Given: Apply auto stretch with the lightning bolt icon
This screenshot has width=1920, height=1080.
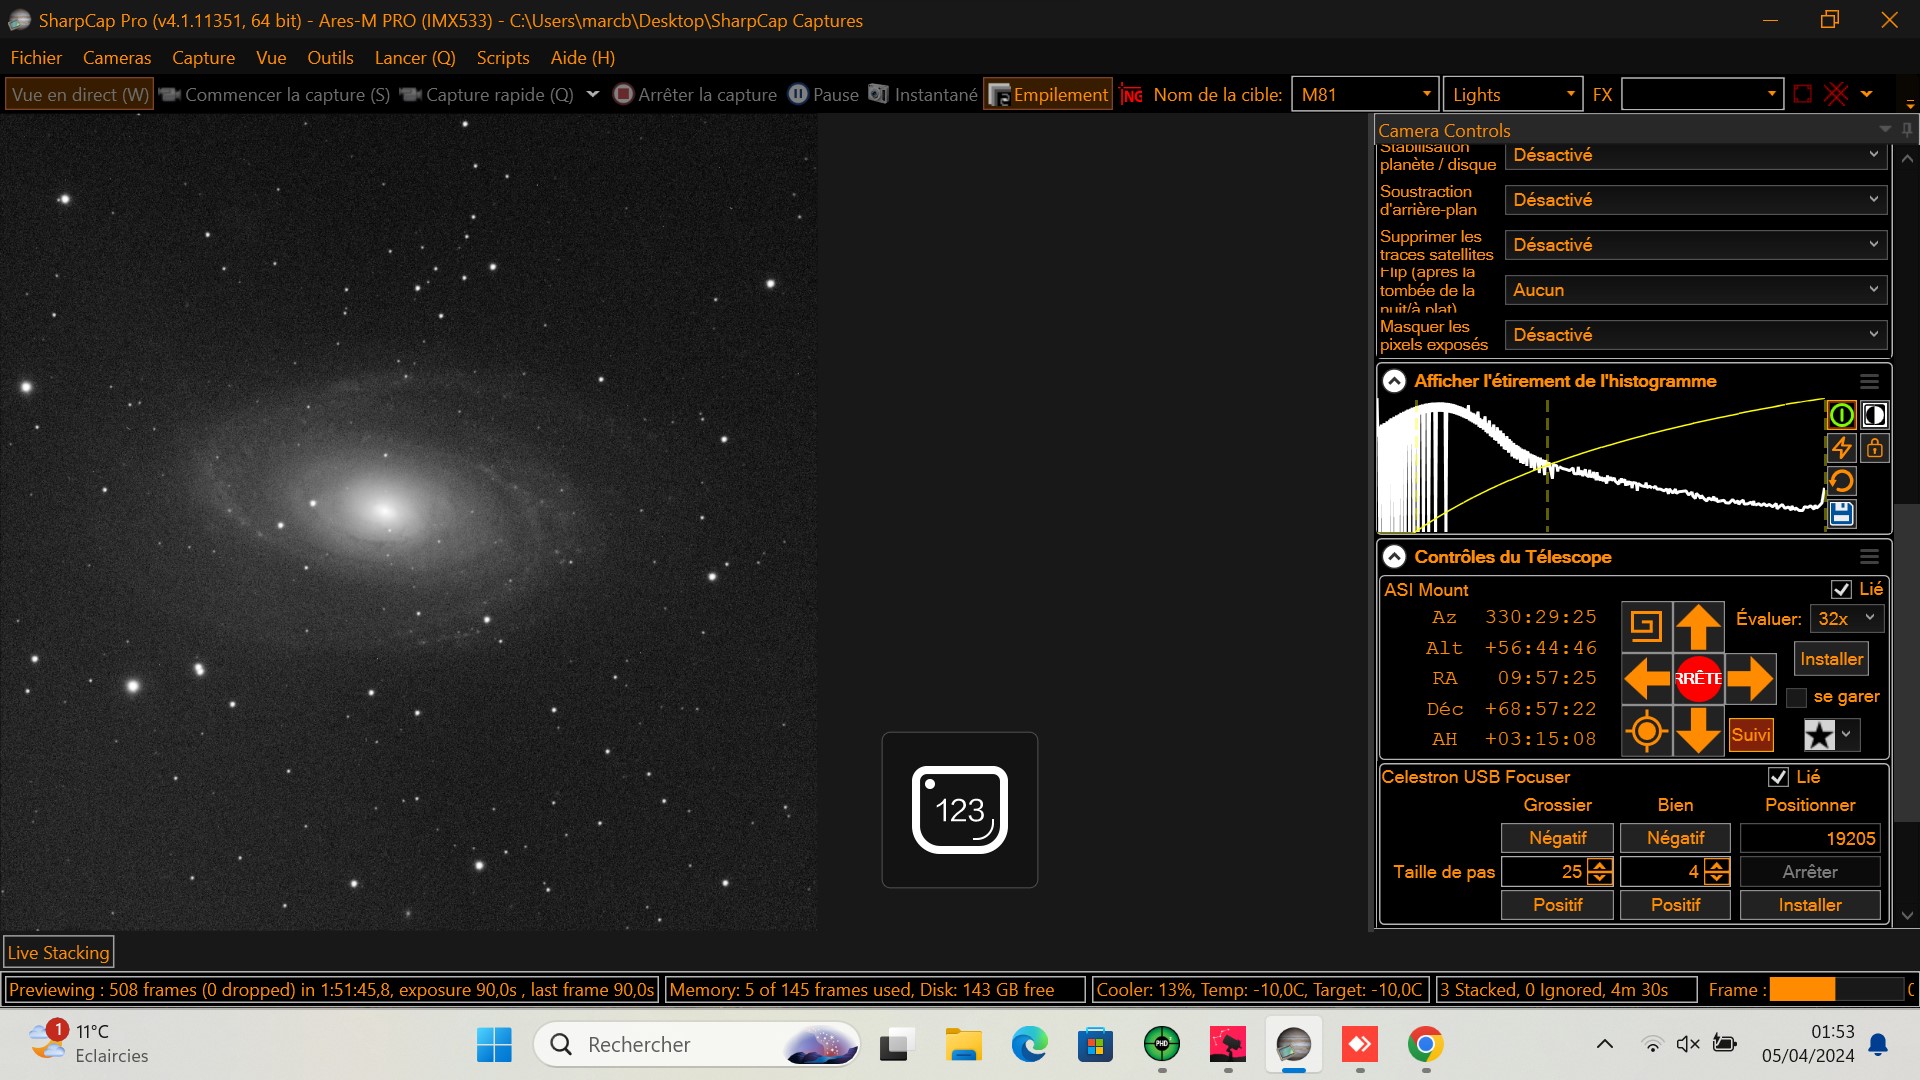Looking at the screenshot, I should [1842, 448].
